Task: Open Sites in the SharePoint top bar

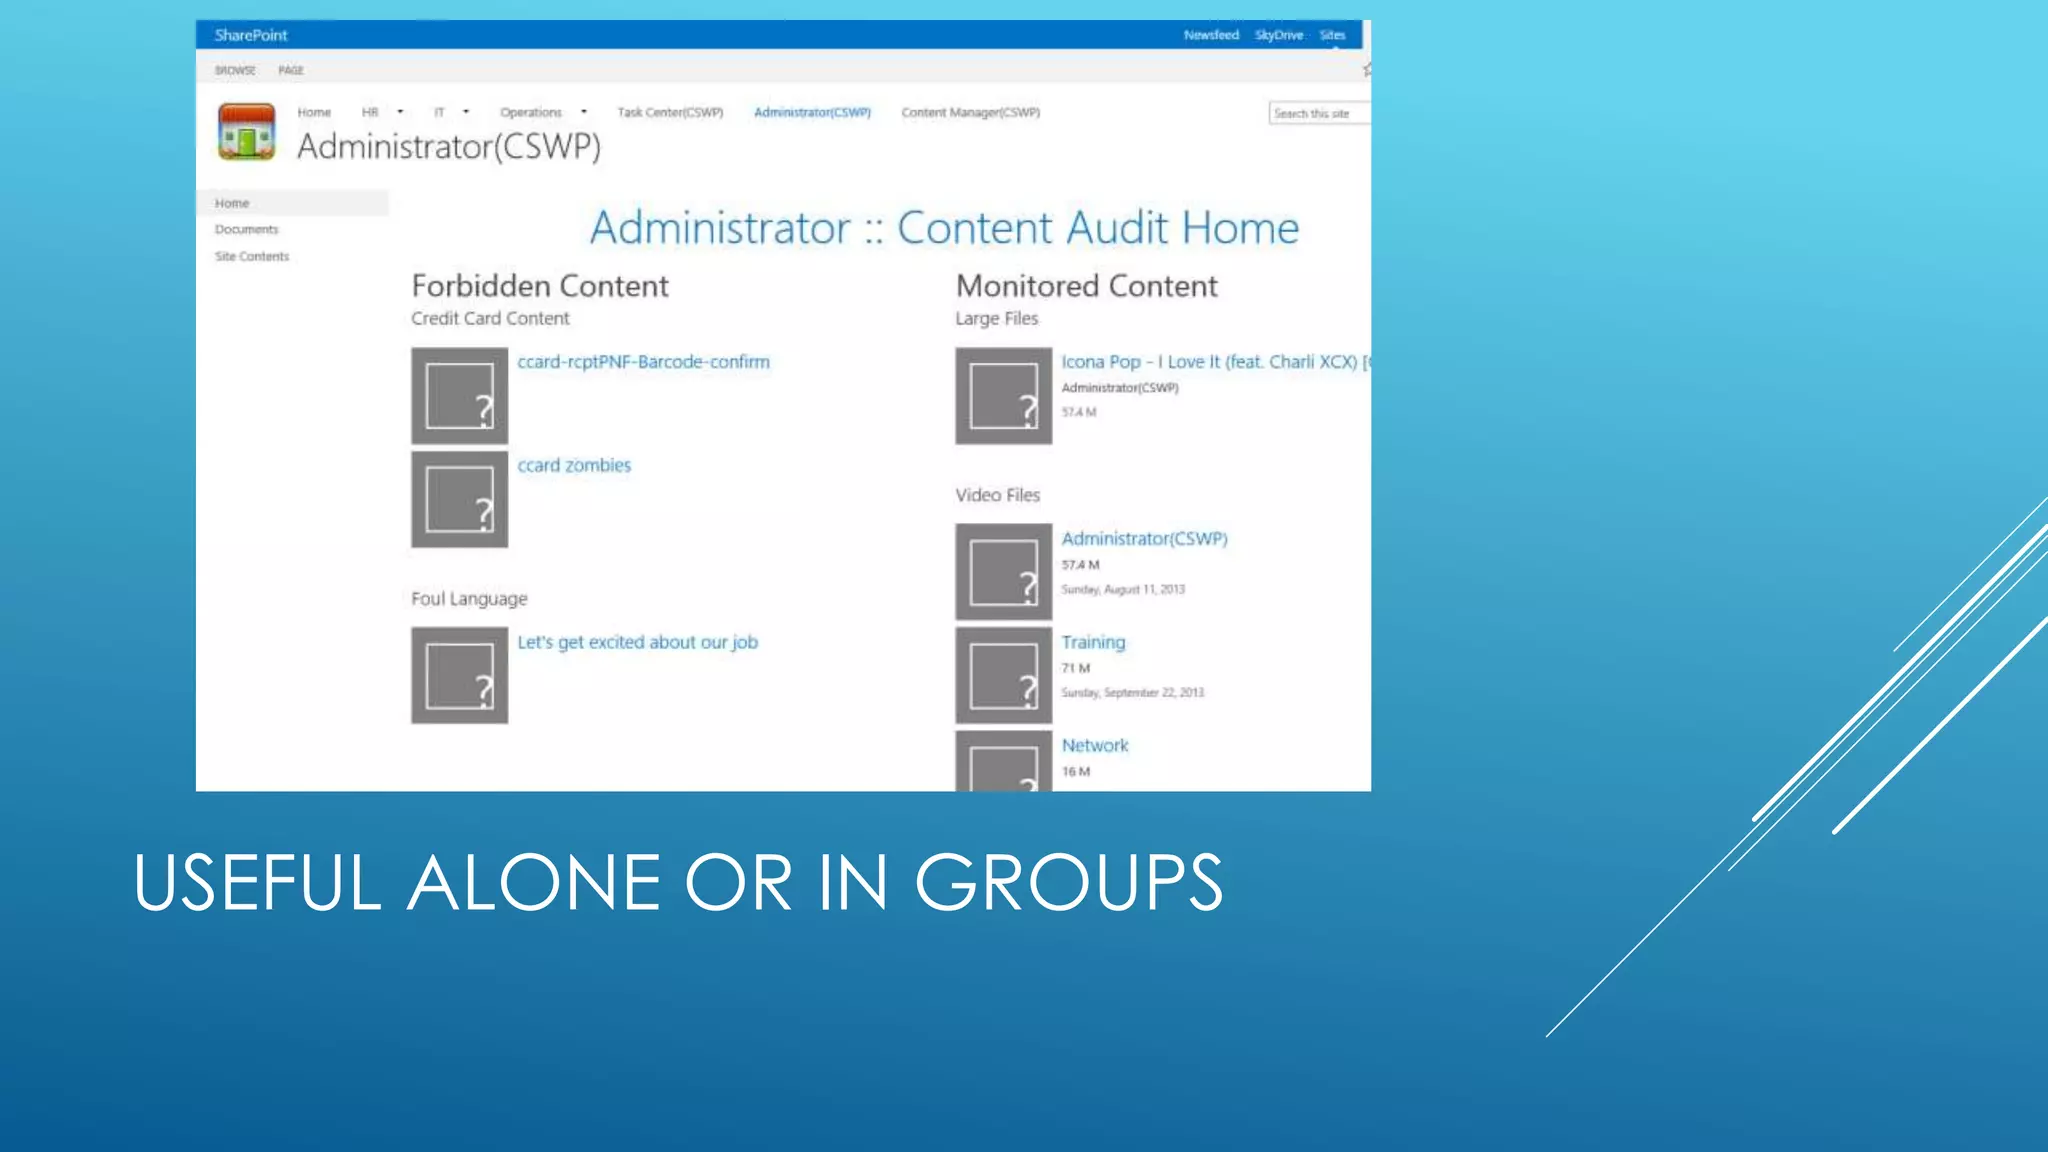Action: tap(1332, 35)
